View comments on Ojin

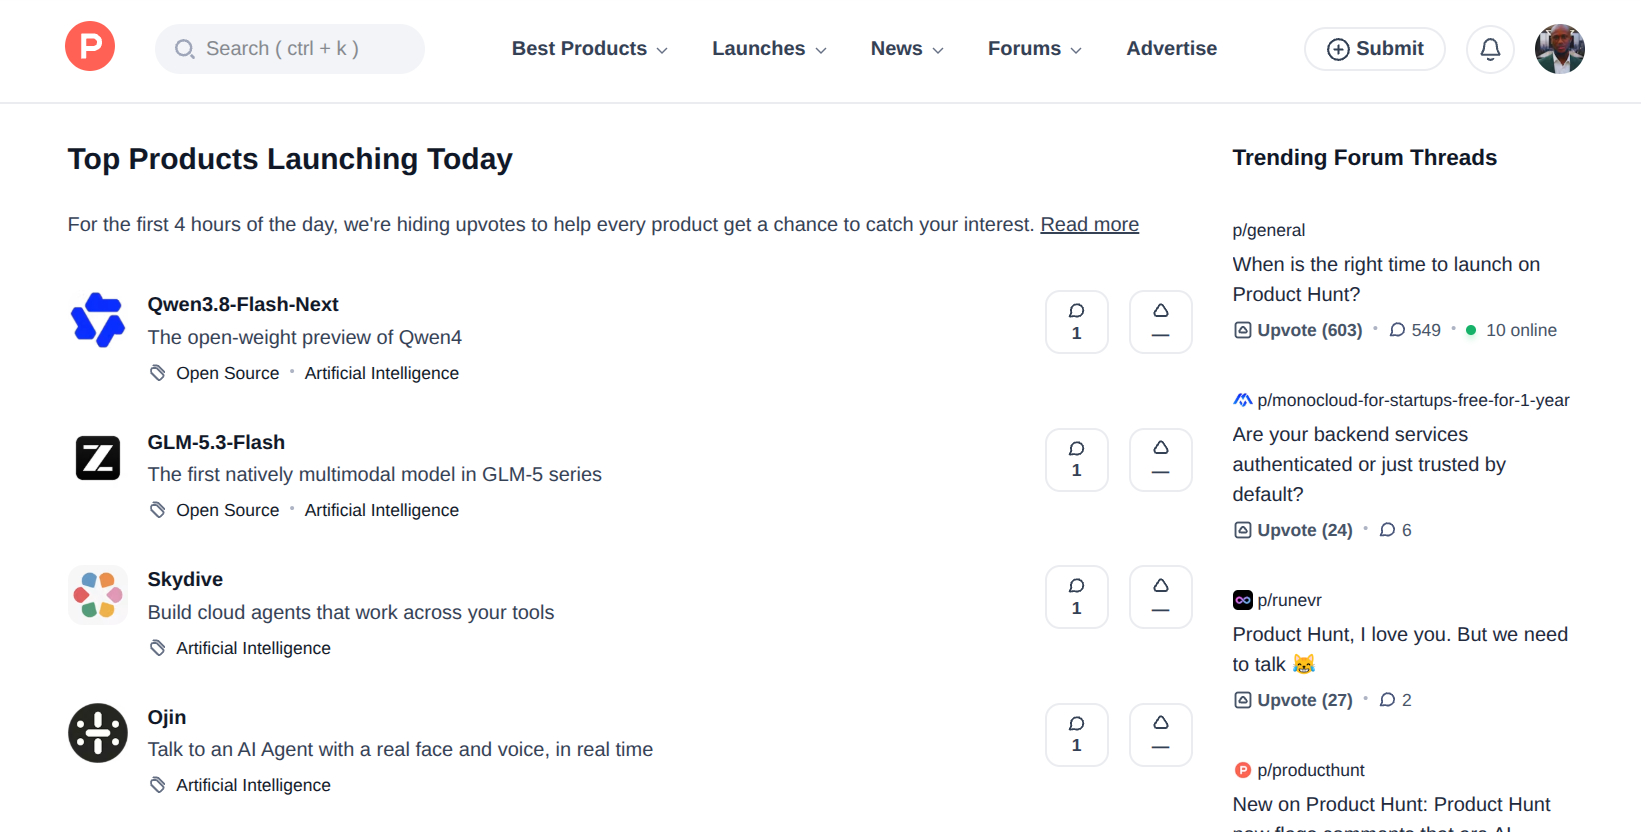tap(1077, 735)
